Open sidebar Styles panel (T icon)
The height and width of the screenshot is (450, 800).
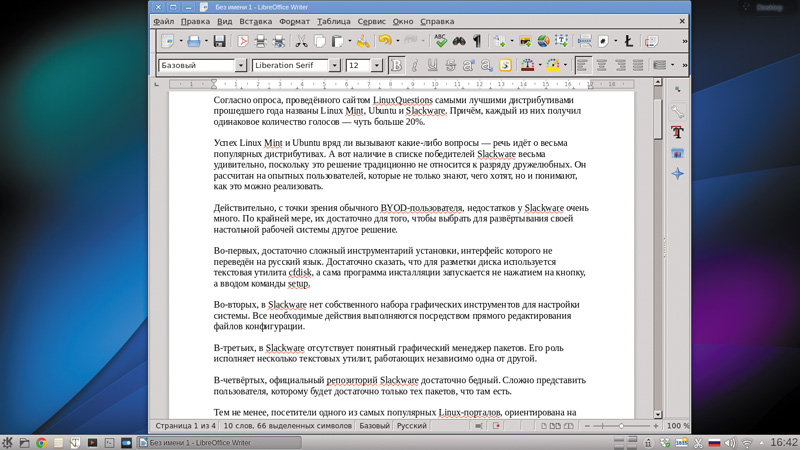click(678, 132)
